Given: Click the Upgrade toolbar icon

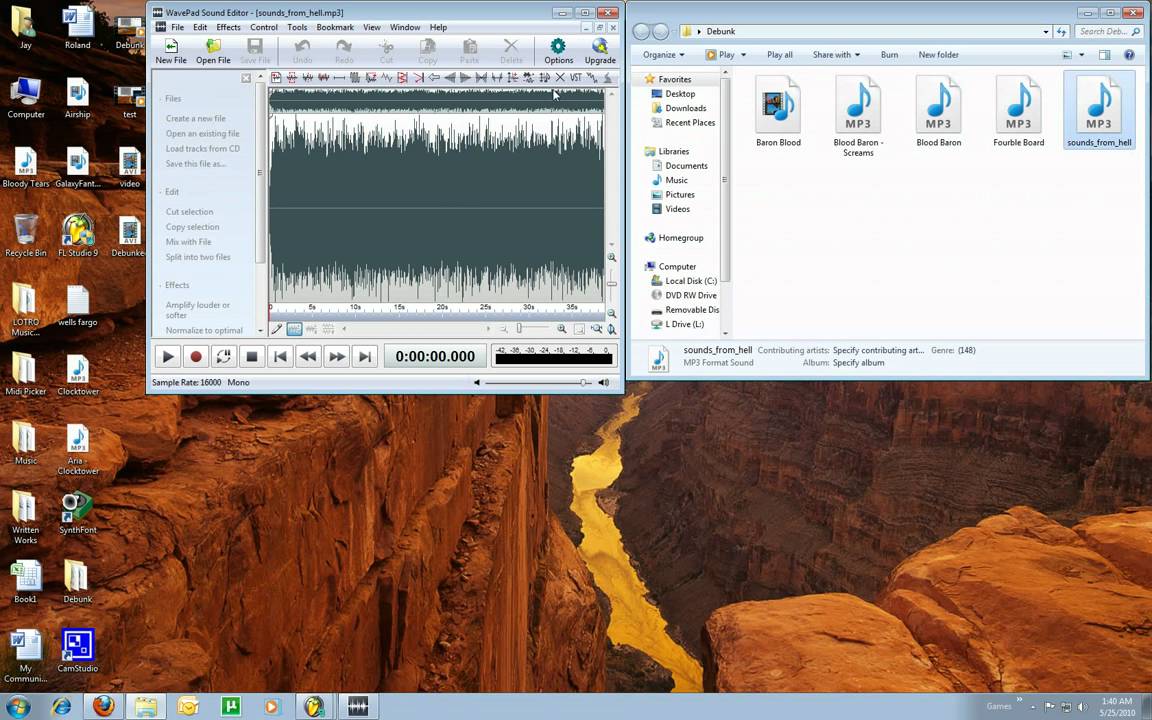Looking at the screenshot, I should coord(600,51).
